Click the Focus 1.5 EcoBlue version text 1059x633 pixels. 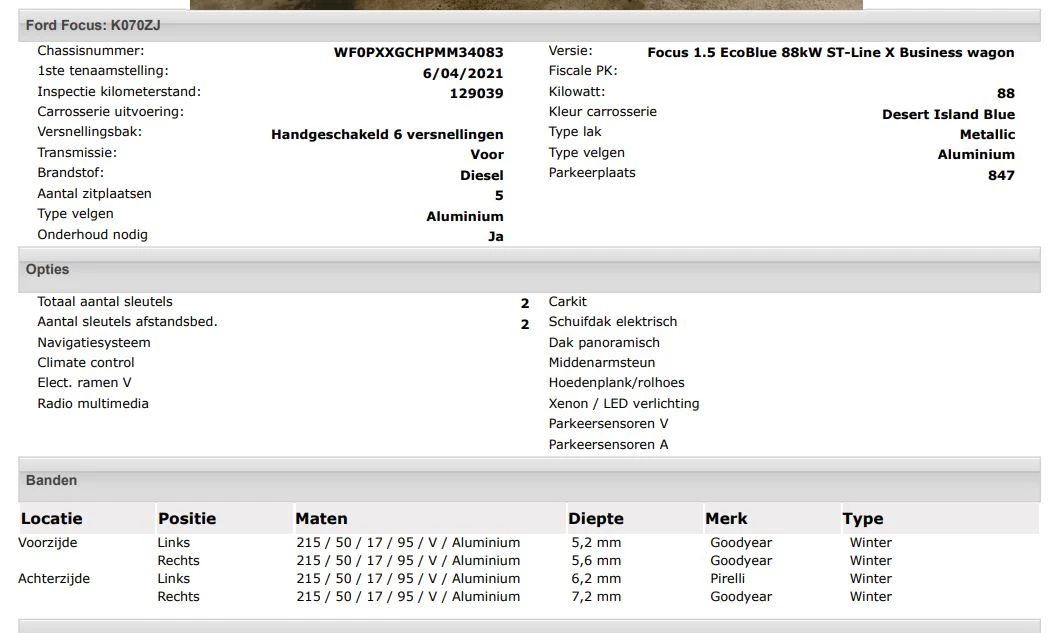tap(830, 52)
